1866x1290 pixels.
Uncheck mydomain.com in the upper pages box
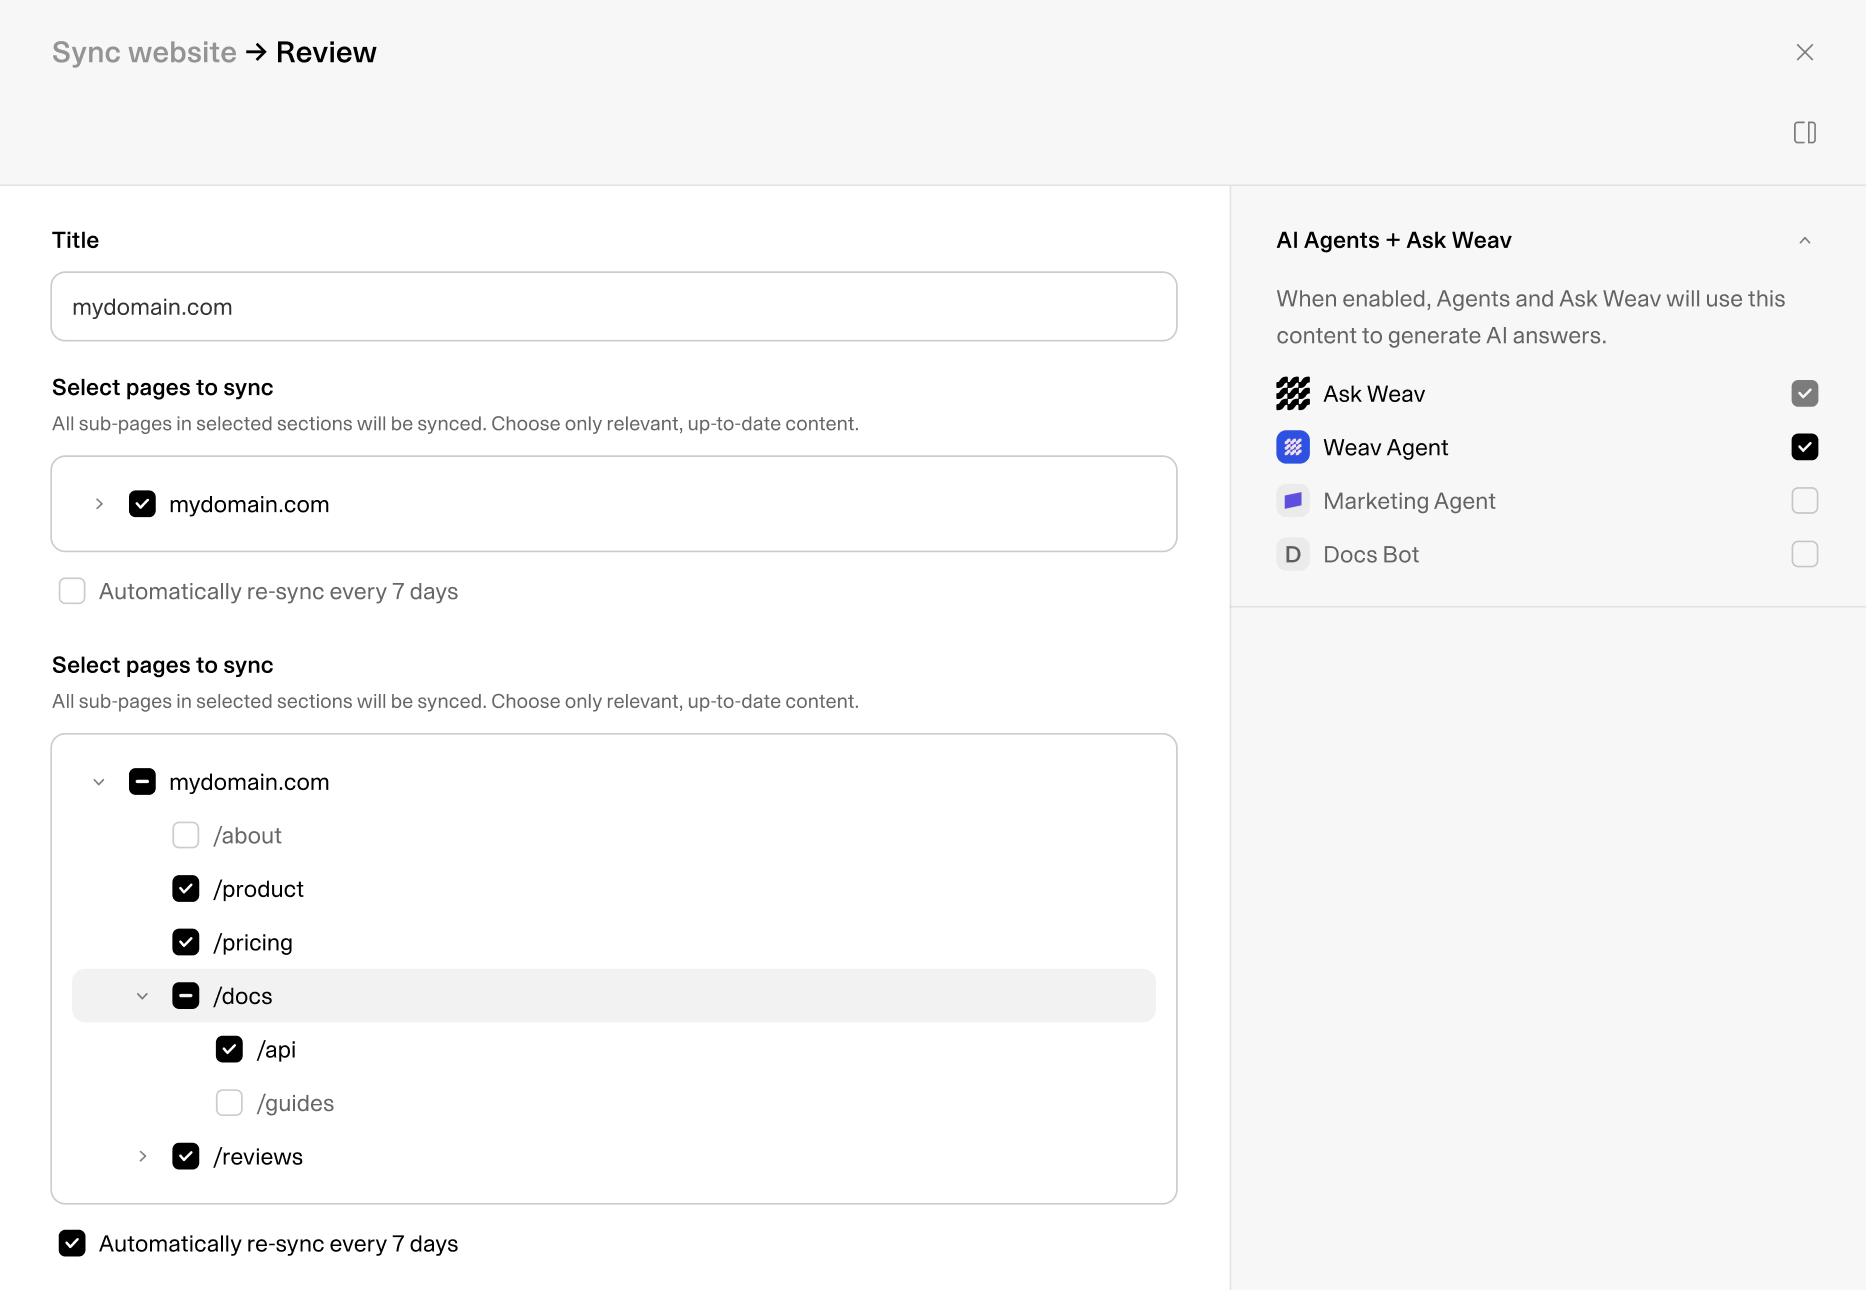click(x=142, y=504)
